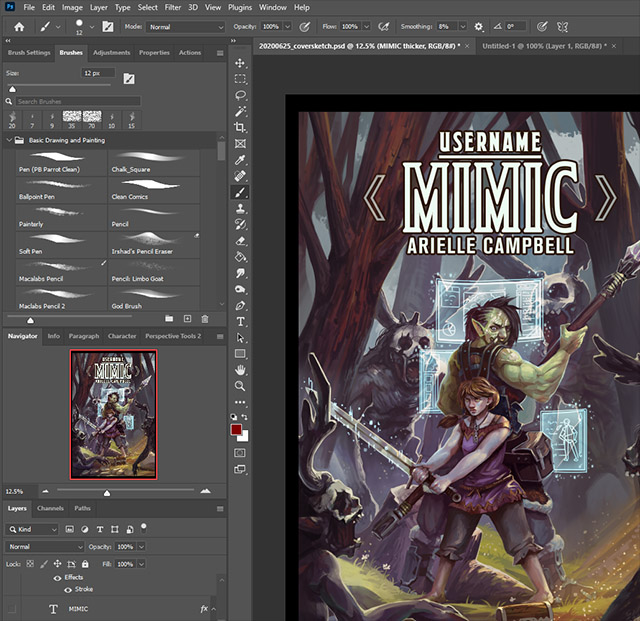Delete brush with the trash icon
The width and height of the screenshot is (640, 621).
click(205, 319)
